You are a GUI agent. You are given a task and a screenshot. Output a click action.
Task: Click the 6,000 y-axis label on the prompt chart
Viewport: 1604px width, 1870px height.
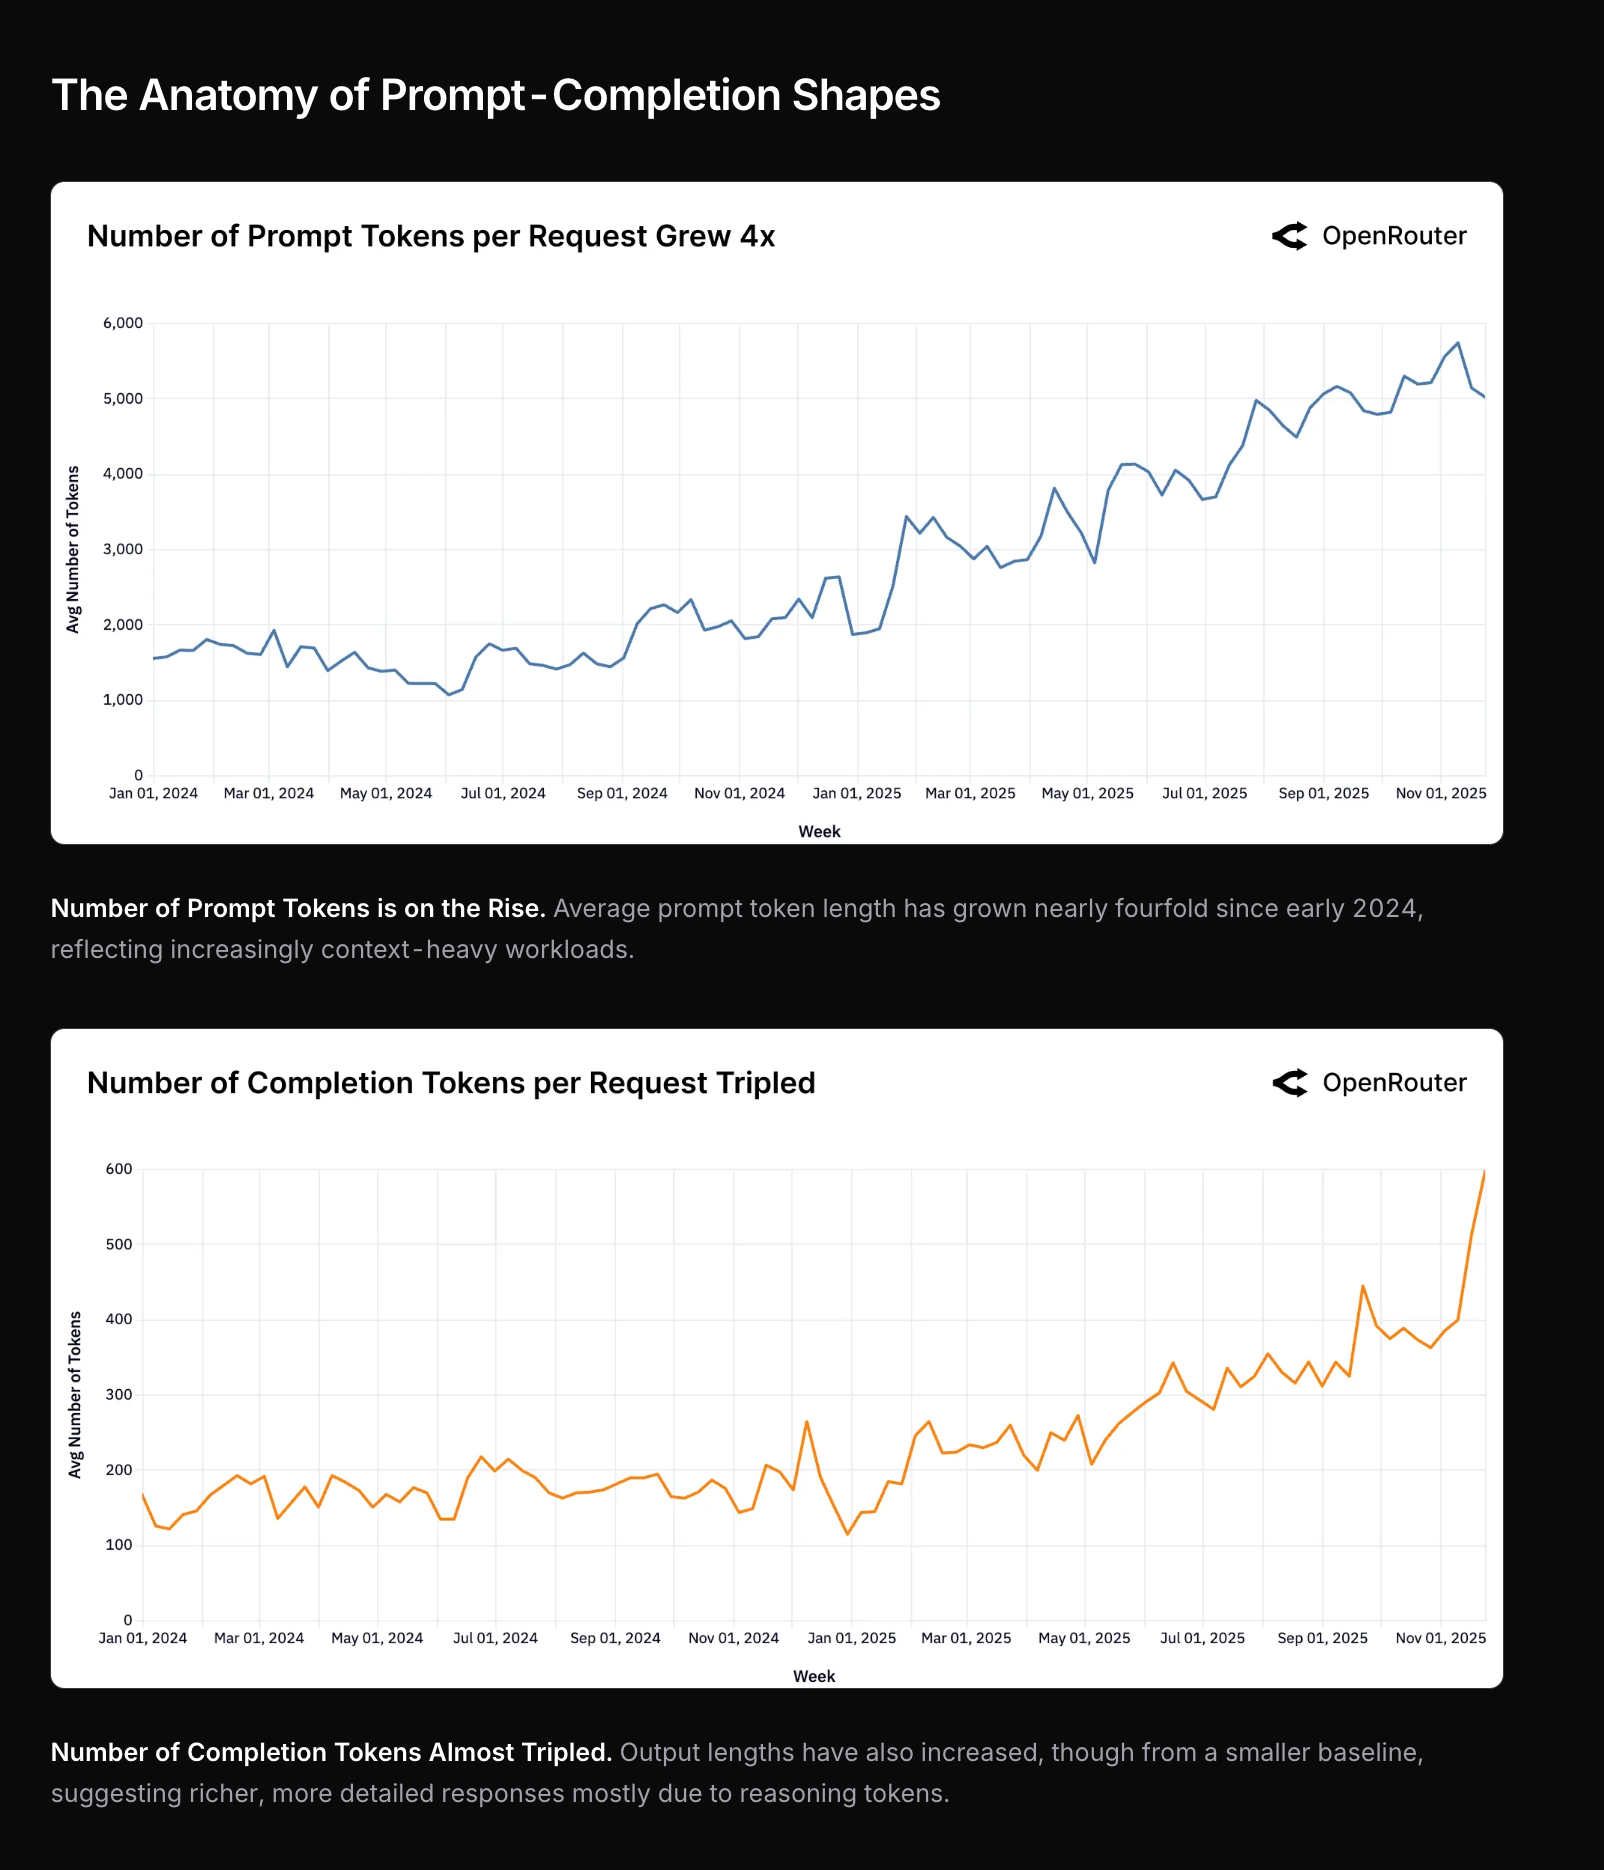[x=123, y=323]
